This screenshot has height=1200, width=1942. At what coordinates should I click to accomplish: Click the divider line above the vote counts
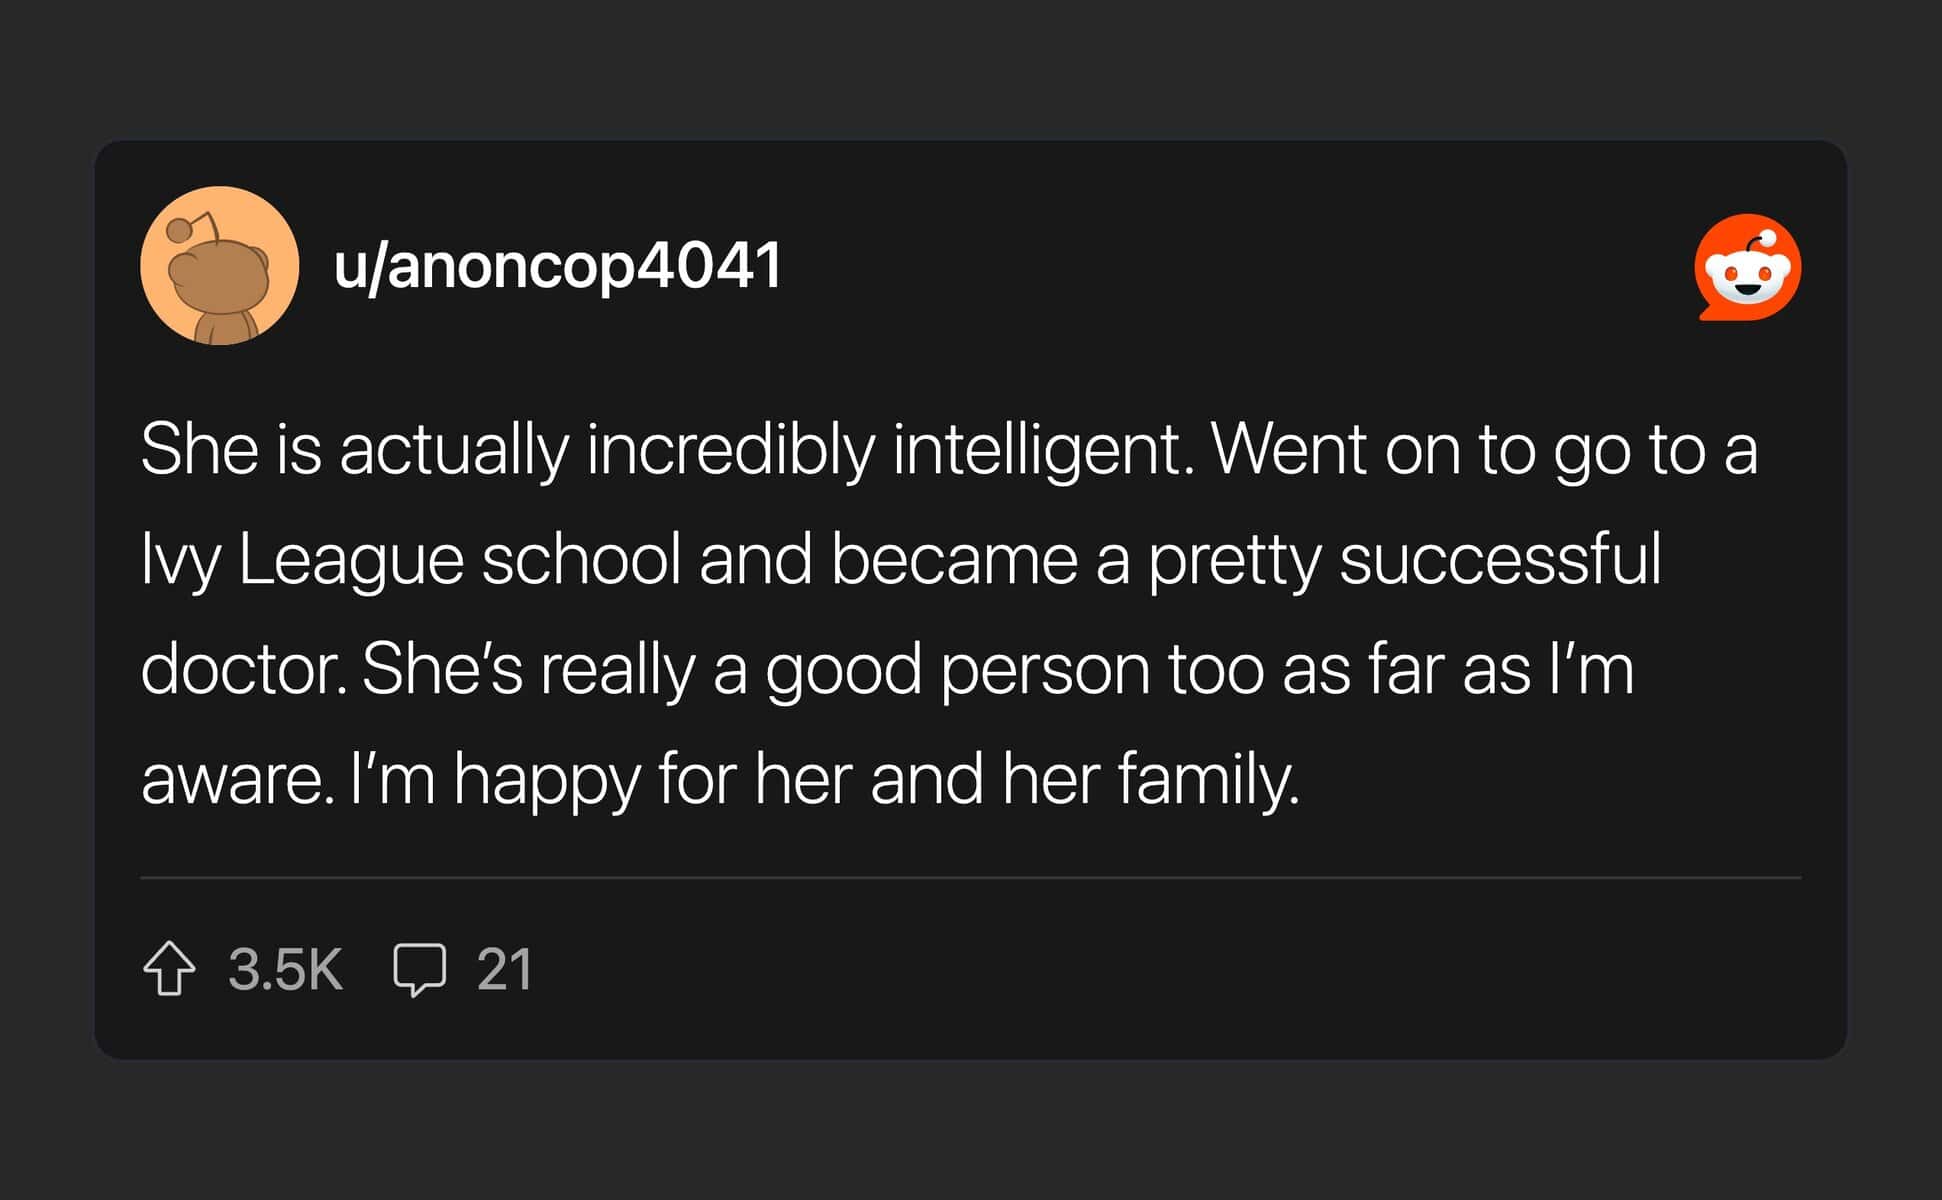tap(970, 878)
